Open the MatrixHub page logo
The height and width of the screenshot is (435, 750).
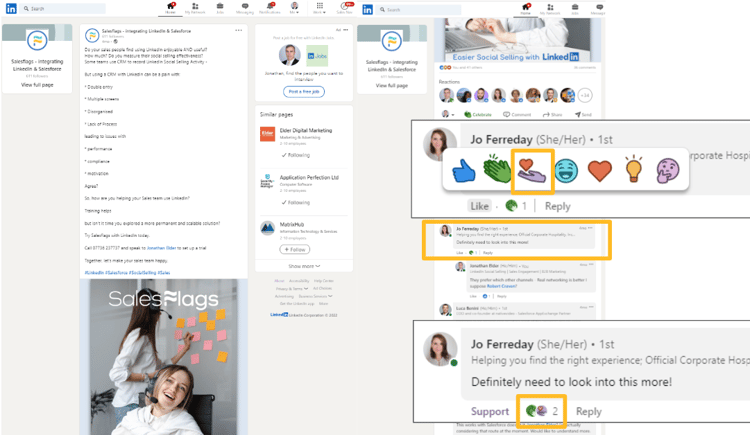(267, 228)
